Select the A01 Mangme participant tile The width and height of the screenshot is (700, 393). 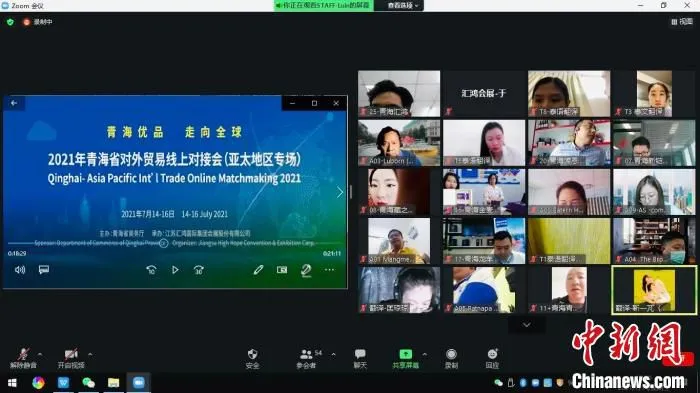pos(399,241)
